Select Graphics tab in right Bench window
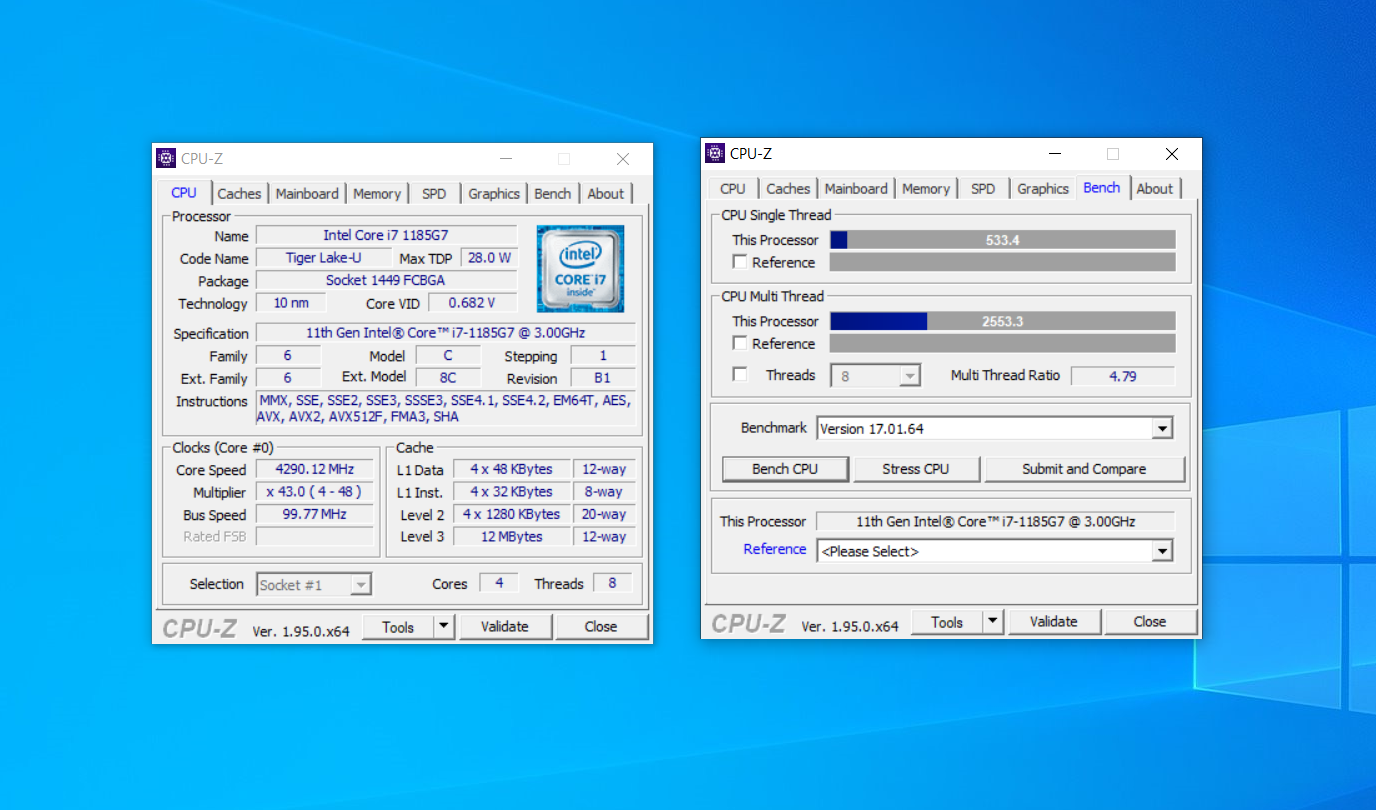 click(x=1043, y=189)
